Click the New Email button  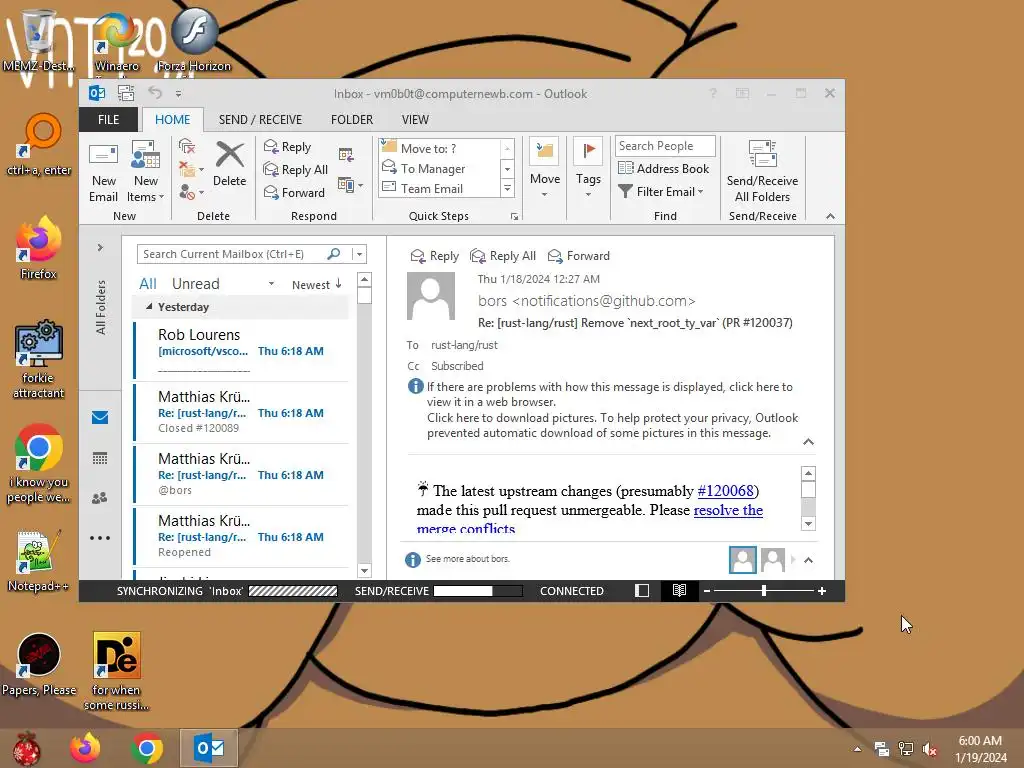pos(103,172)
